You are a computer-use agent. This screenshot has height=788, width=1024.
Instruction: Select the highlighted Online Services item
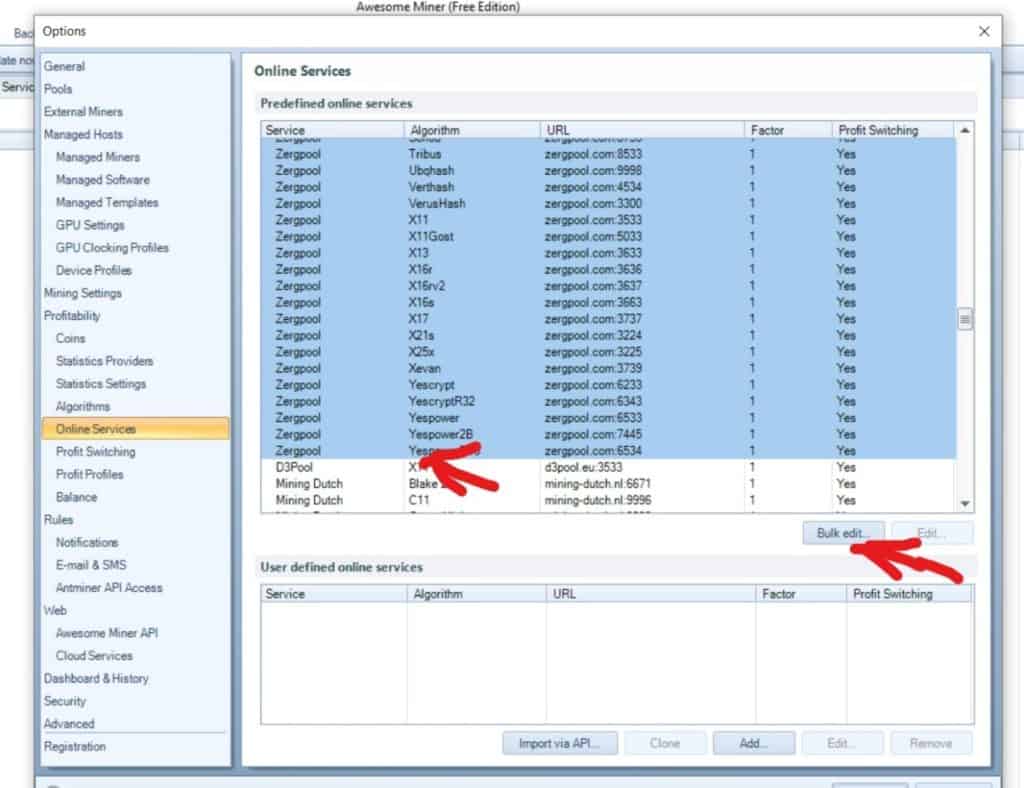point(135,429)
